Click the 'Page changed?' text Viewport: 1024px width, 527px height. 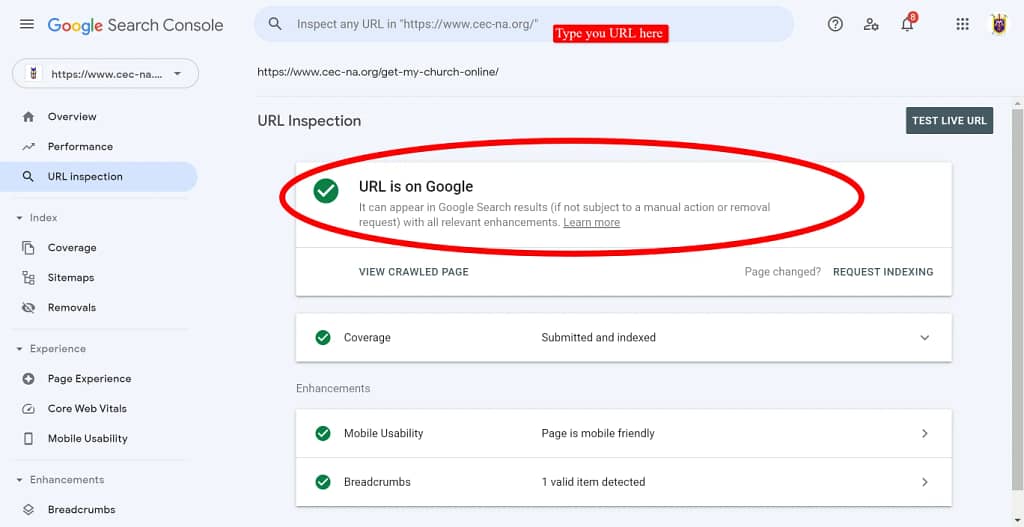click(x=782, y=272)
